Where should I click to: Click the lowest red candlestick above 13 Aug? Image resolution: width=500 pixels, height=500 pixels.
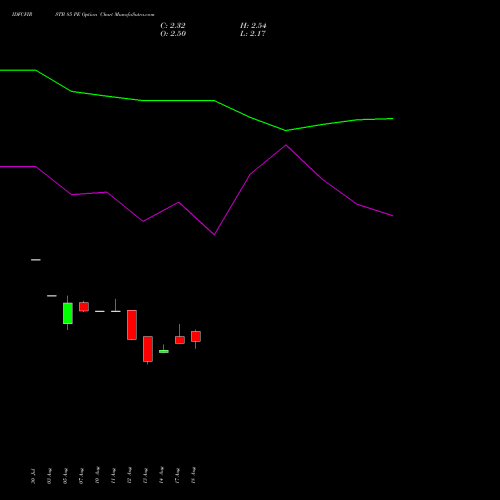point(148,349)
